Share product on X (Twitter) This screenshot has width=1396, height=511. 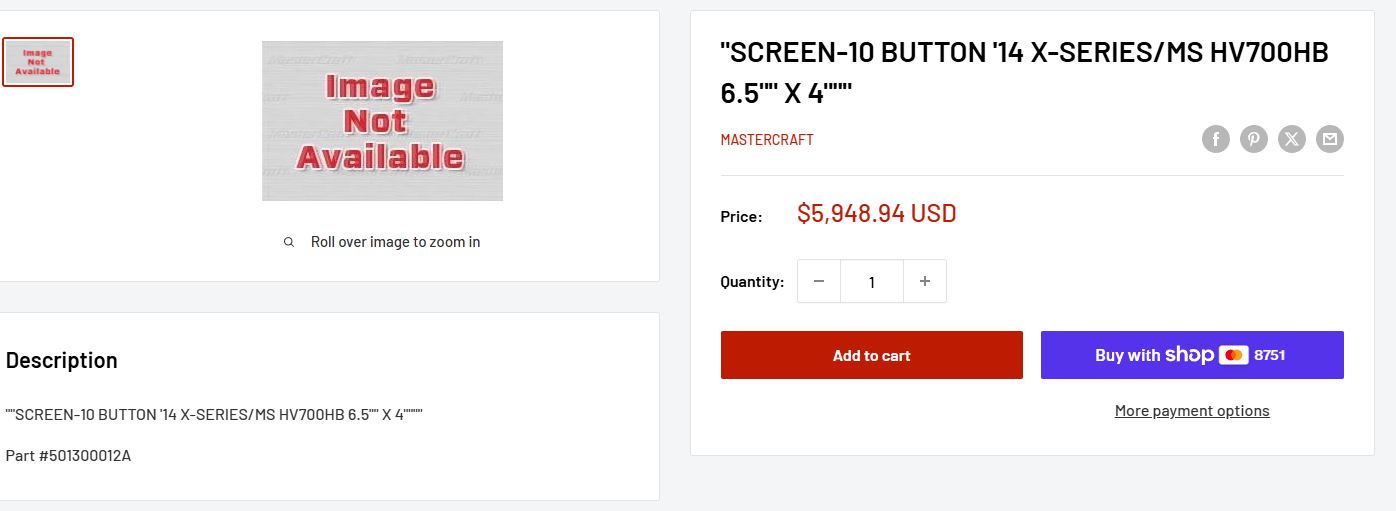click(1291, 139)
